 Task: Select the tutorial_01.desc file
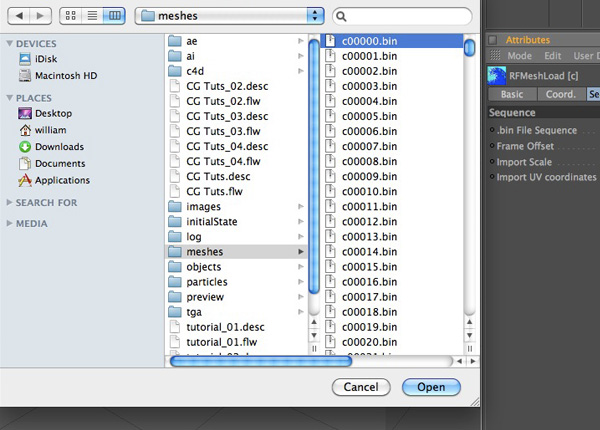(236, 327)
